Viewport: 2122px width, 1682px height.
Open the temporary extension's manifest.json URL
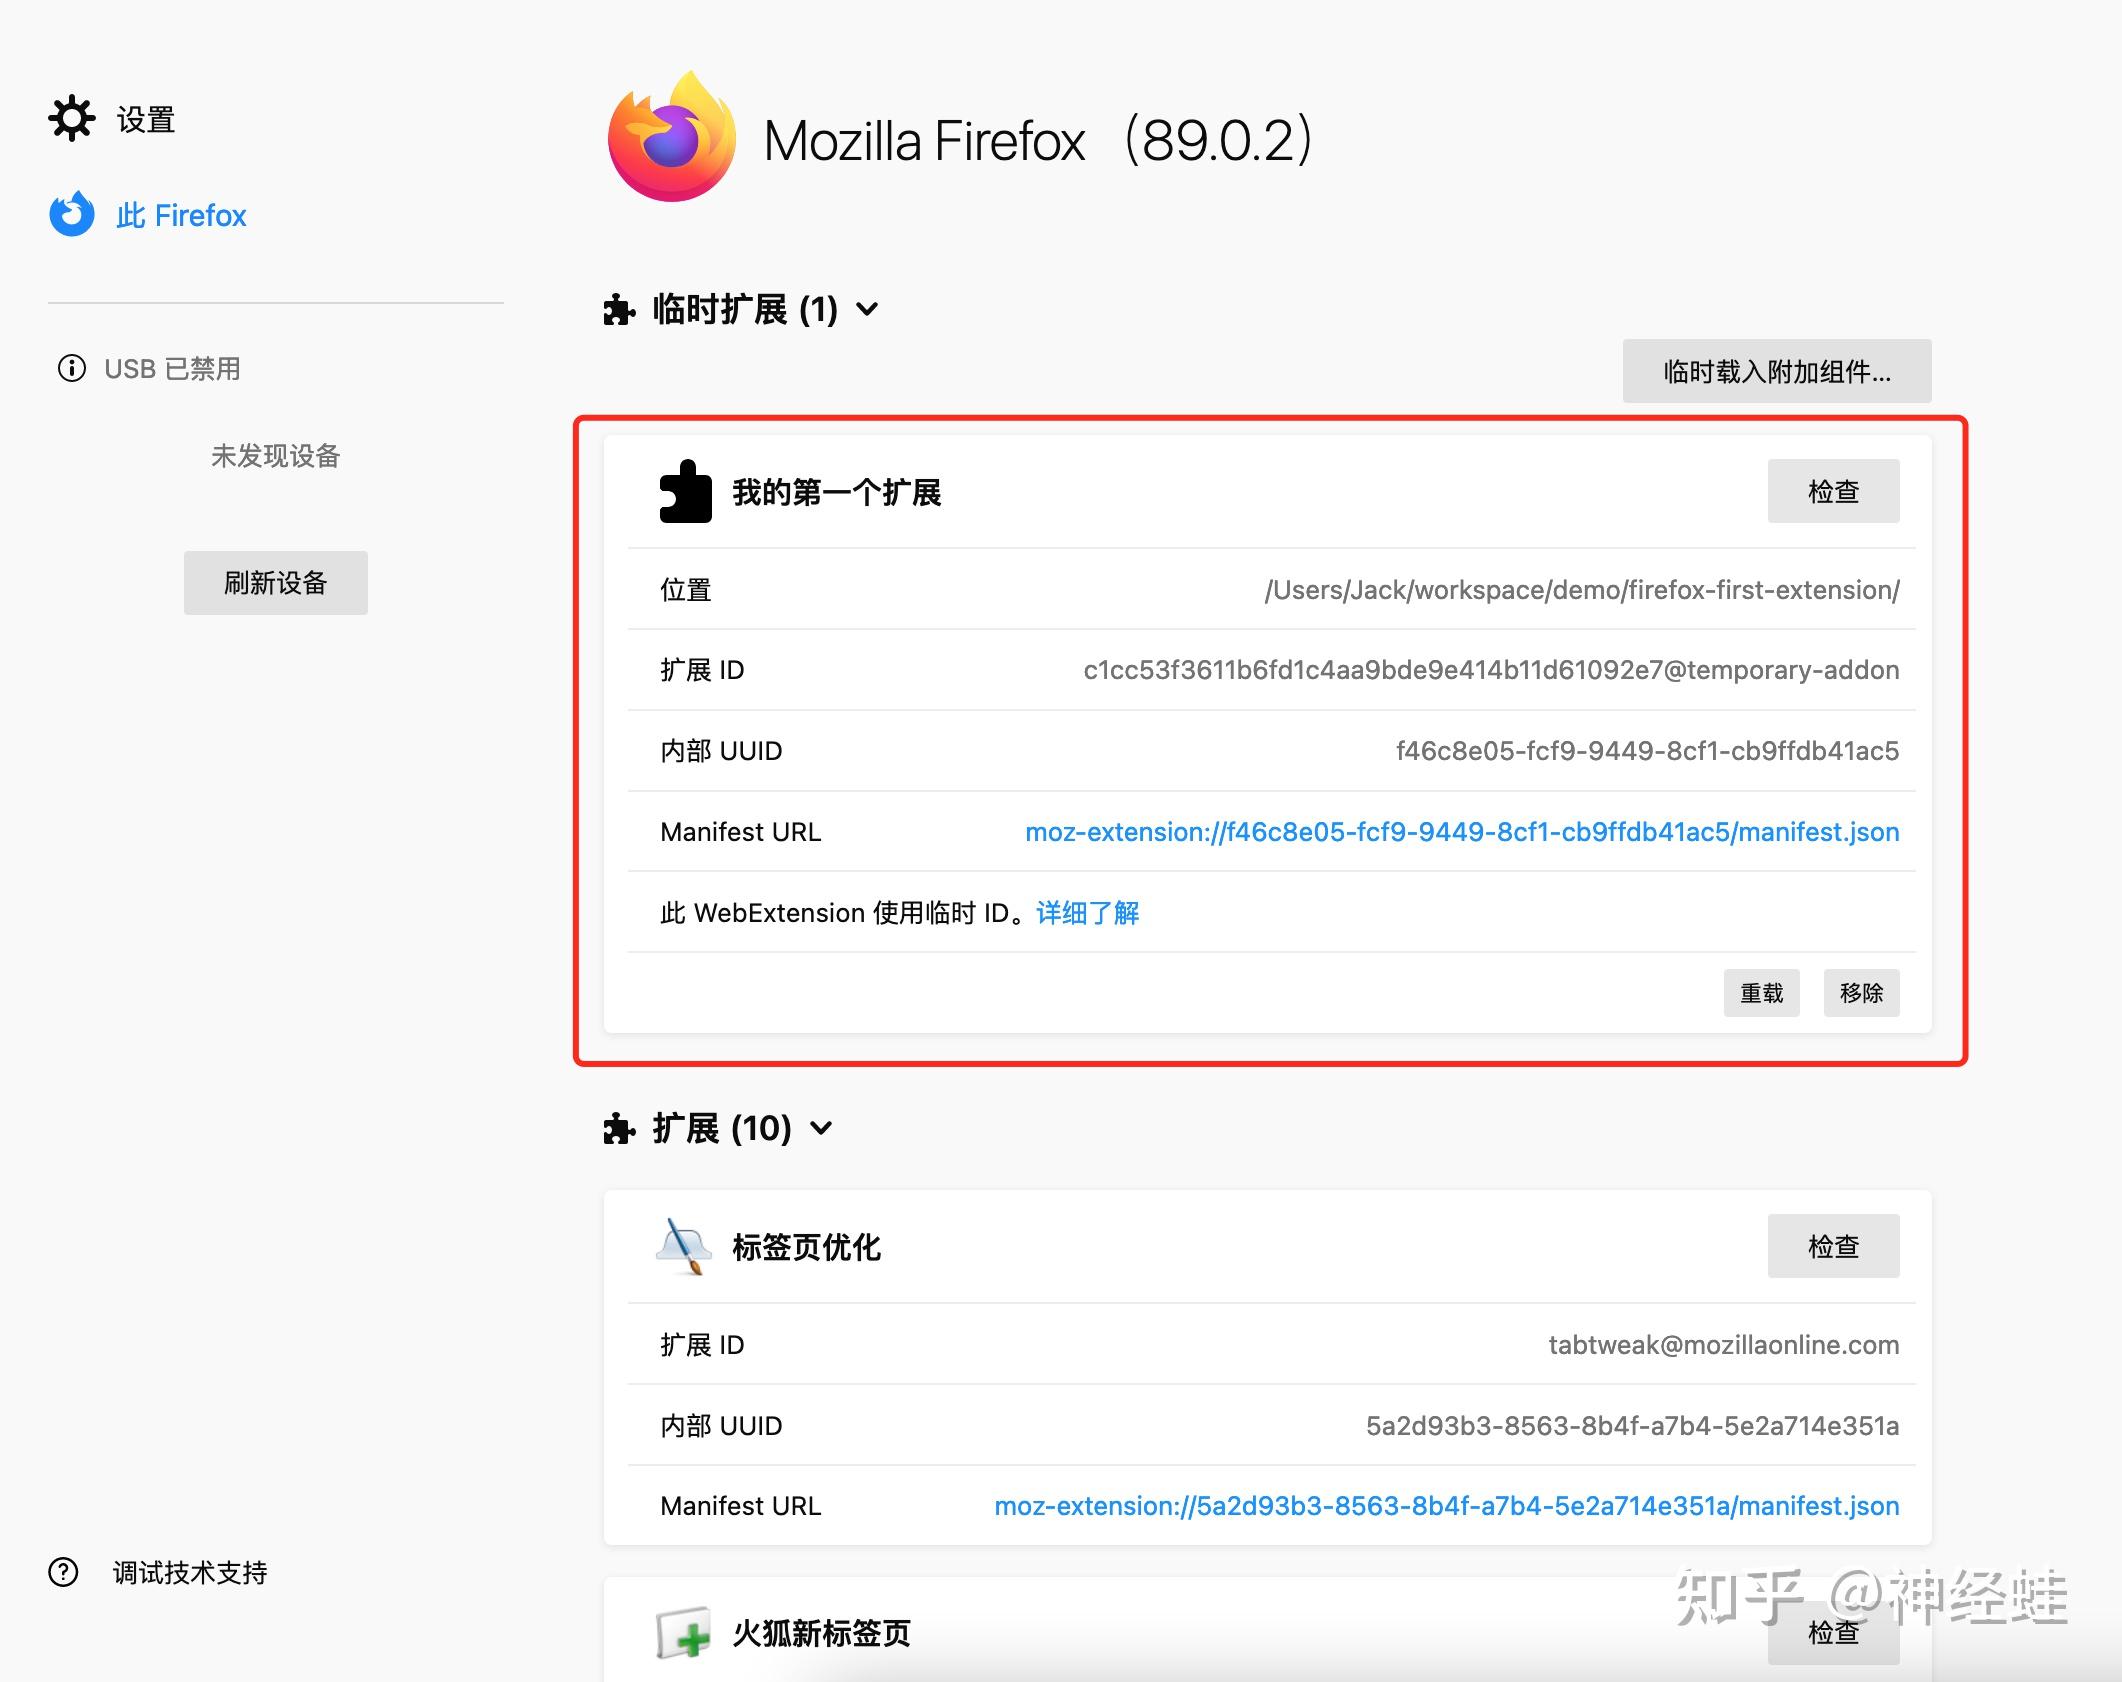(x=1462, y=832)
